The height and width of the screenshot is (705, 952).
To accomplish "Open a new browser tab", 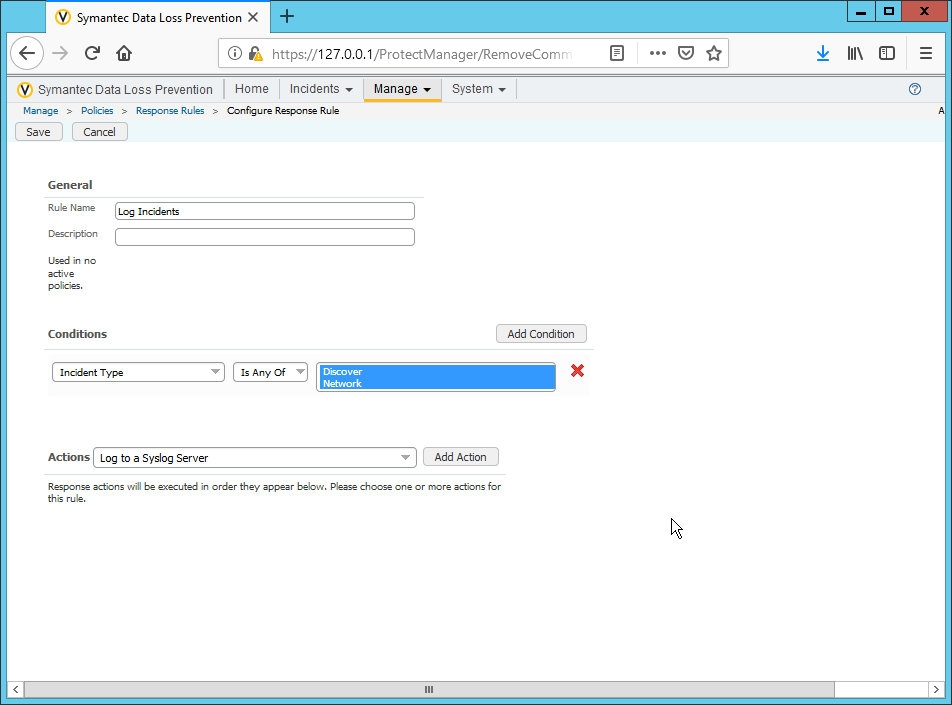I will (x=287, y=16).
